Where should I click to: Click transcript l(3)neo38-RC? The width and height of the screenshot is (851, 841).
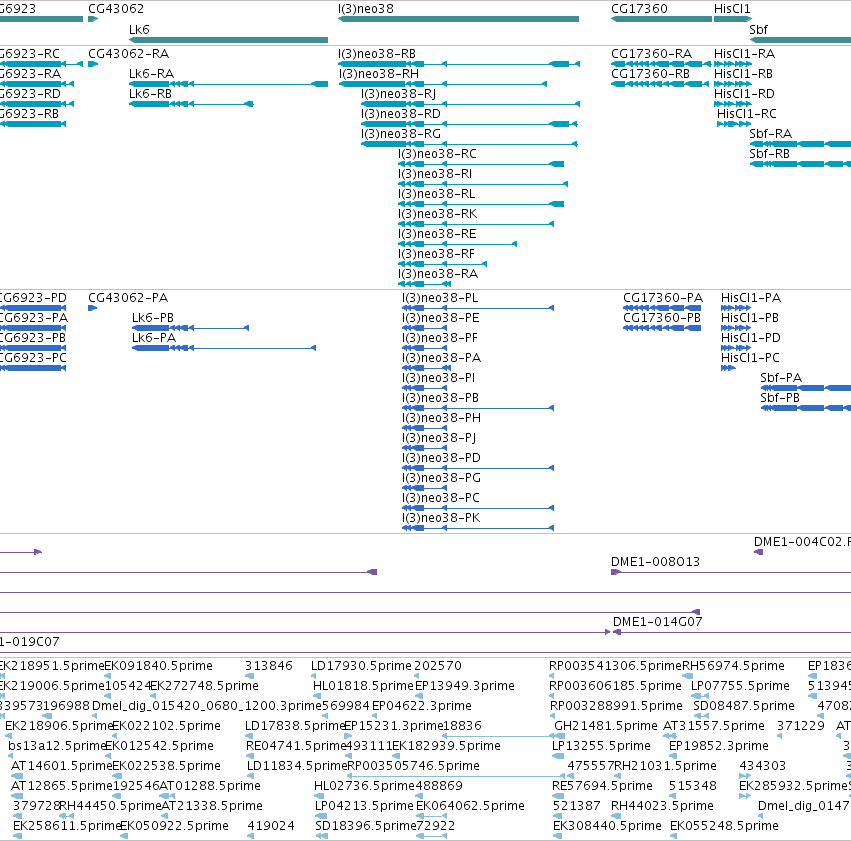[437, 154]
